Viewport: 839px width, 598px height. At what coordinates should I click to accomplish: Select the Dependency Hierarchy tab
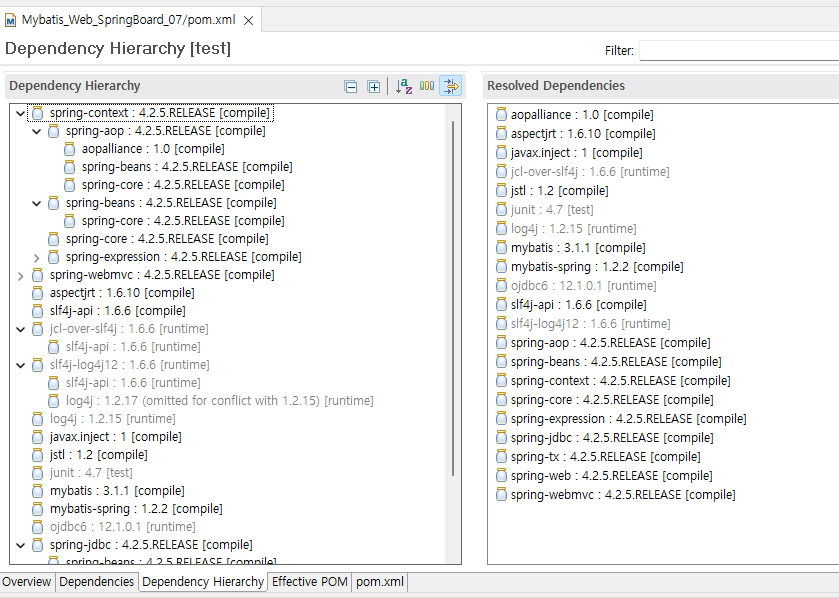[203, 581]
